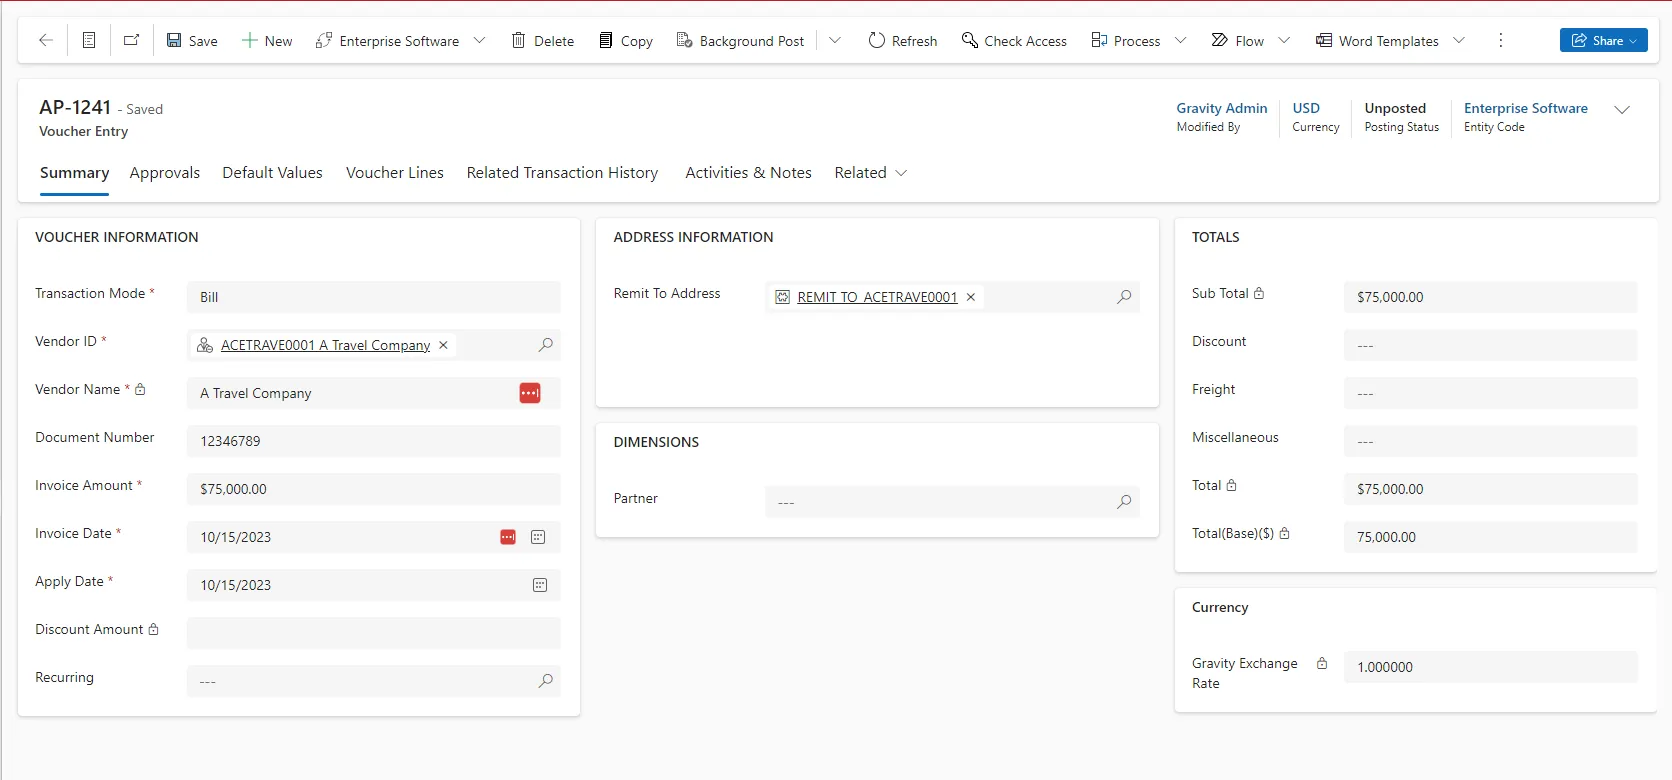This screenshot has width=1672, height=780.
Task: Search the Recurring lookup field
Action: [x=546, y=681]
